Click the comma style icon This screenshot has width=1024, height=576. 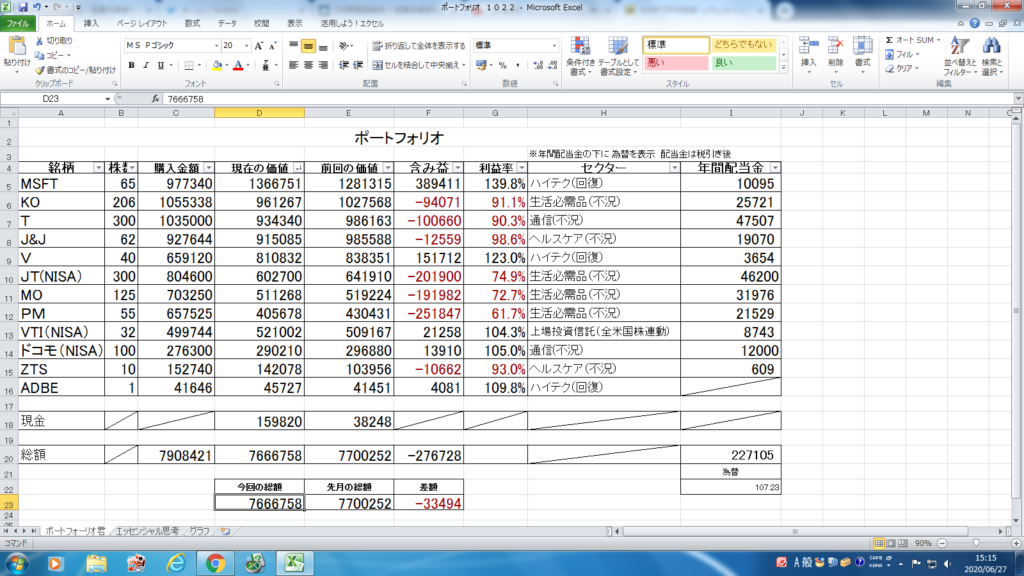pos(517,65)
